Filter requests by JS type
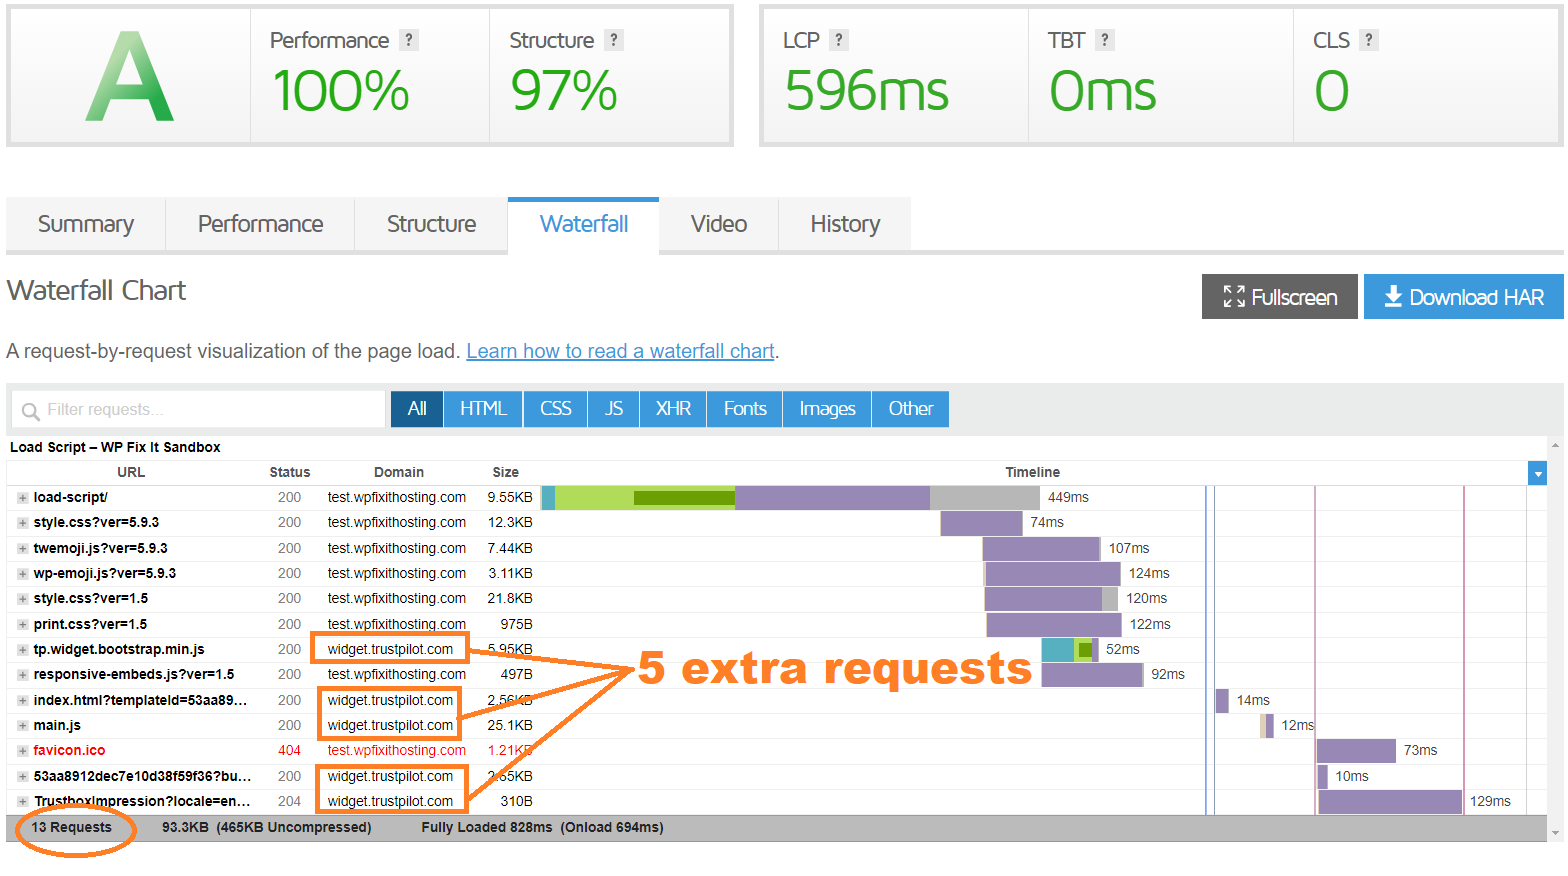This screenshot has width=1568, height=876. [613, 409]
